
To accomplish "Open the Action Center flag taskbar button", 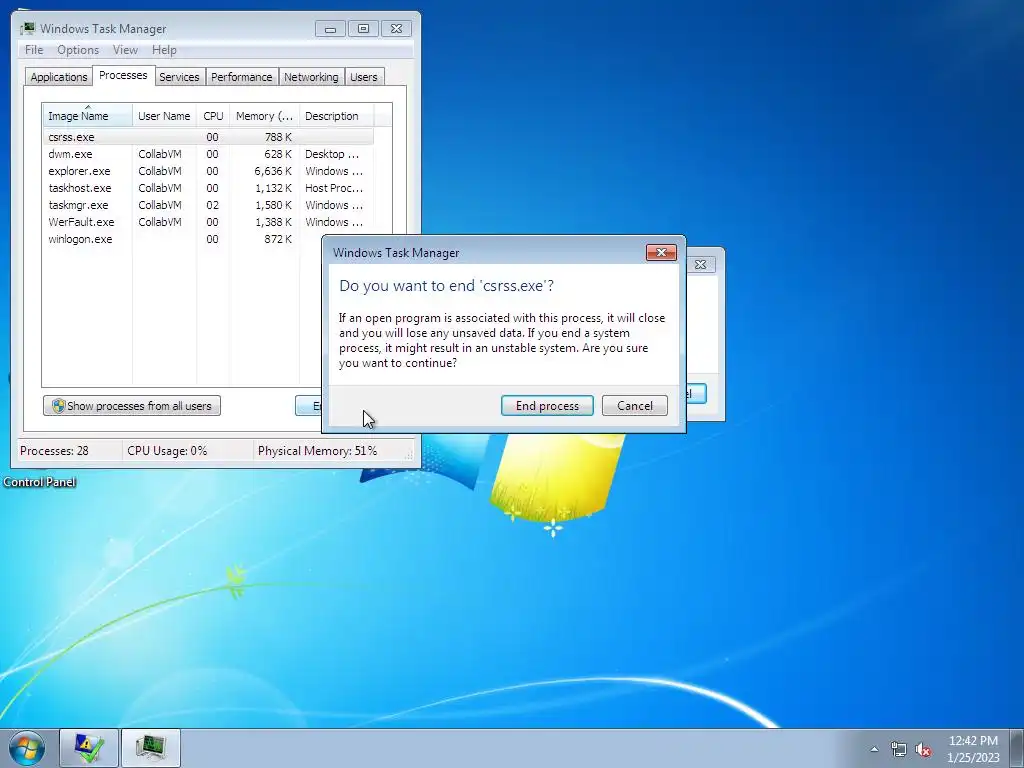I will click(89, 748).
